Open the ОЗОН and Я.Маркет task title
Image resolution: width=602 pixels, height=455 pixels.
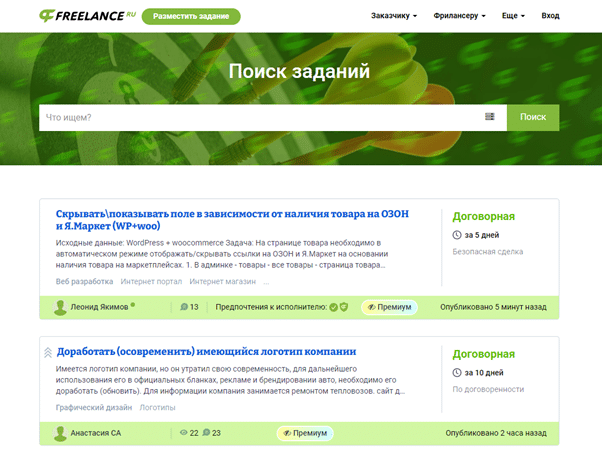(x=232, y=220)
